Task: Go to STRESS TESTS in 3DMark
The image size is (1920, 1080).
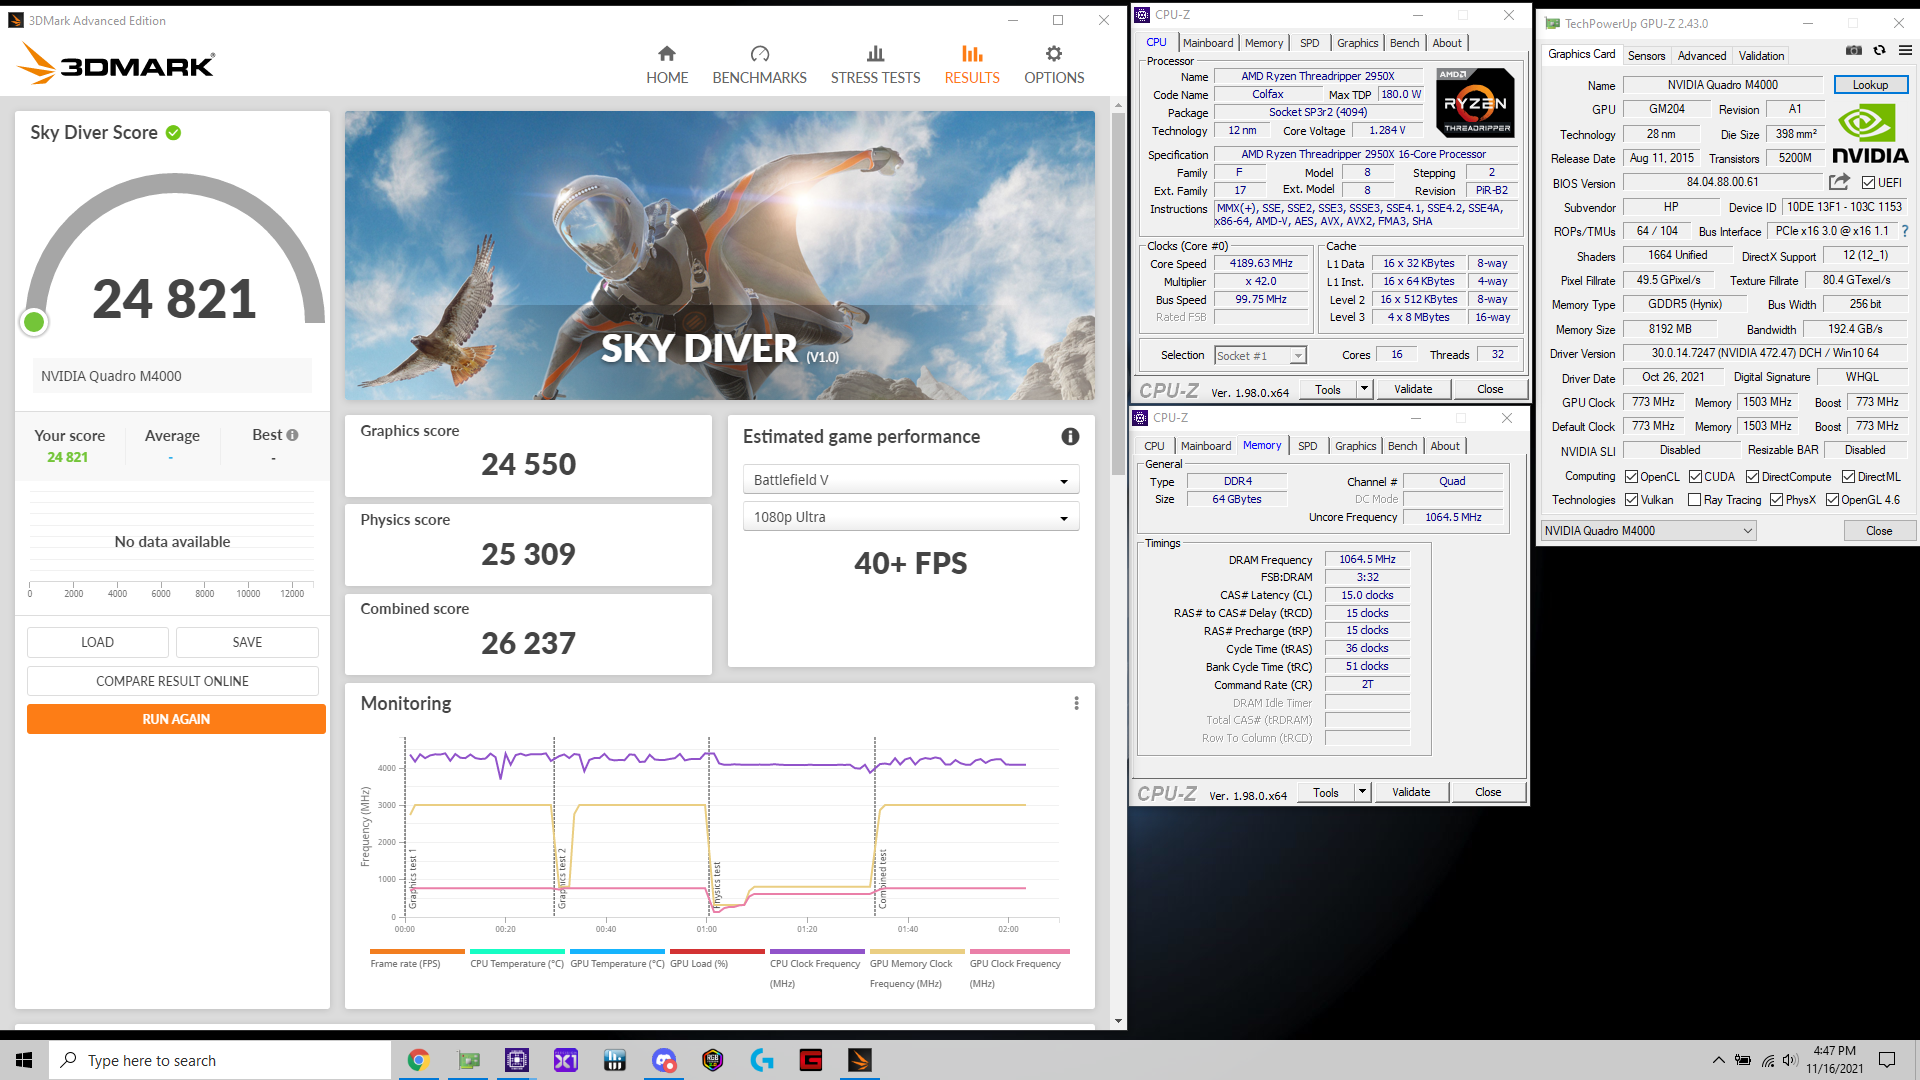Action: (x=875, y=65)
